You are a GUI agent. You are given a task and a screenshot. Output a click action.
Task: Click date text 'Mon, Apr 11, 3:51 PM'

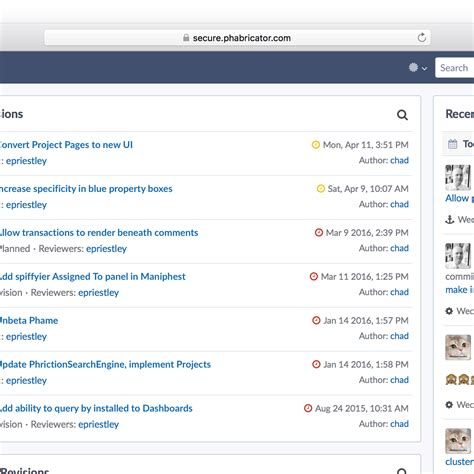pos(366,145)
